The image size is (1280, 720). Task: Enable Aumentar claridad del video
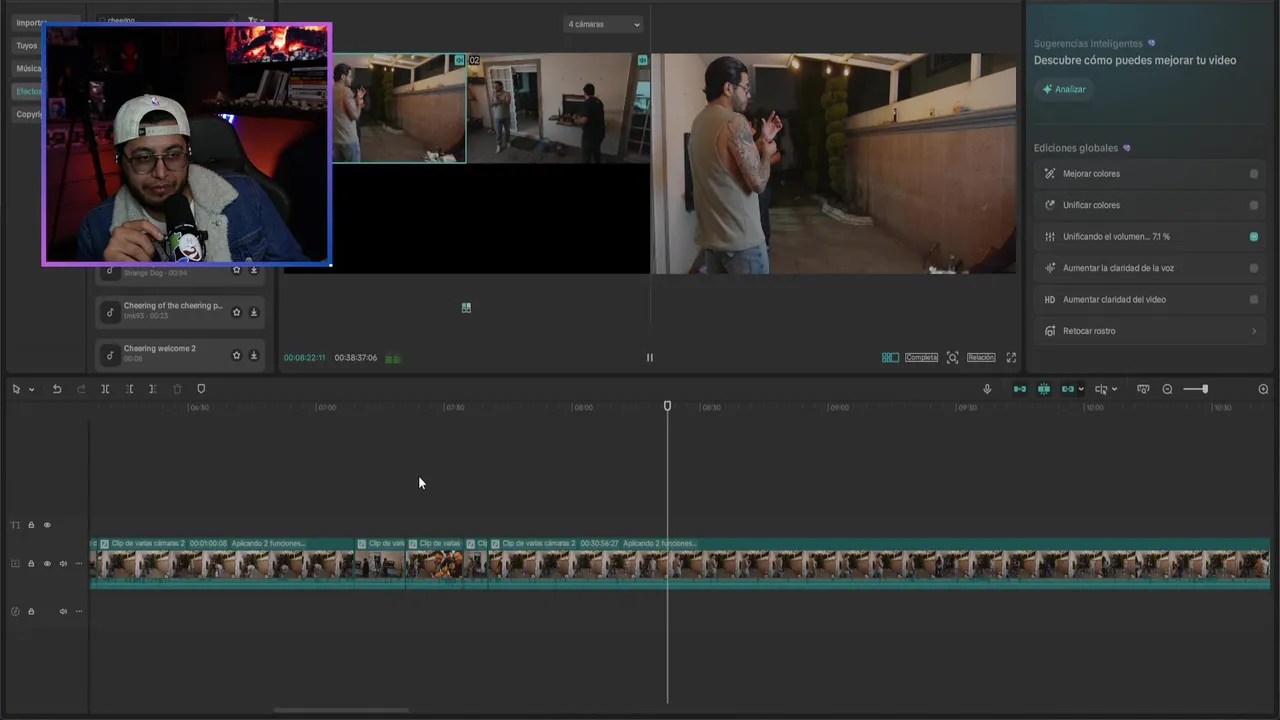pos(1254,300)
